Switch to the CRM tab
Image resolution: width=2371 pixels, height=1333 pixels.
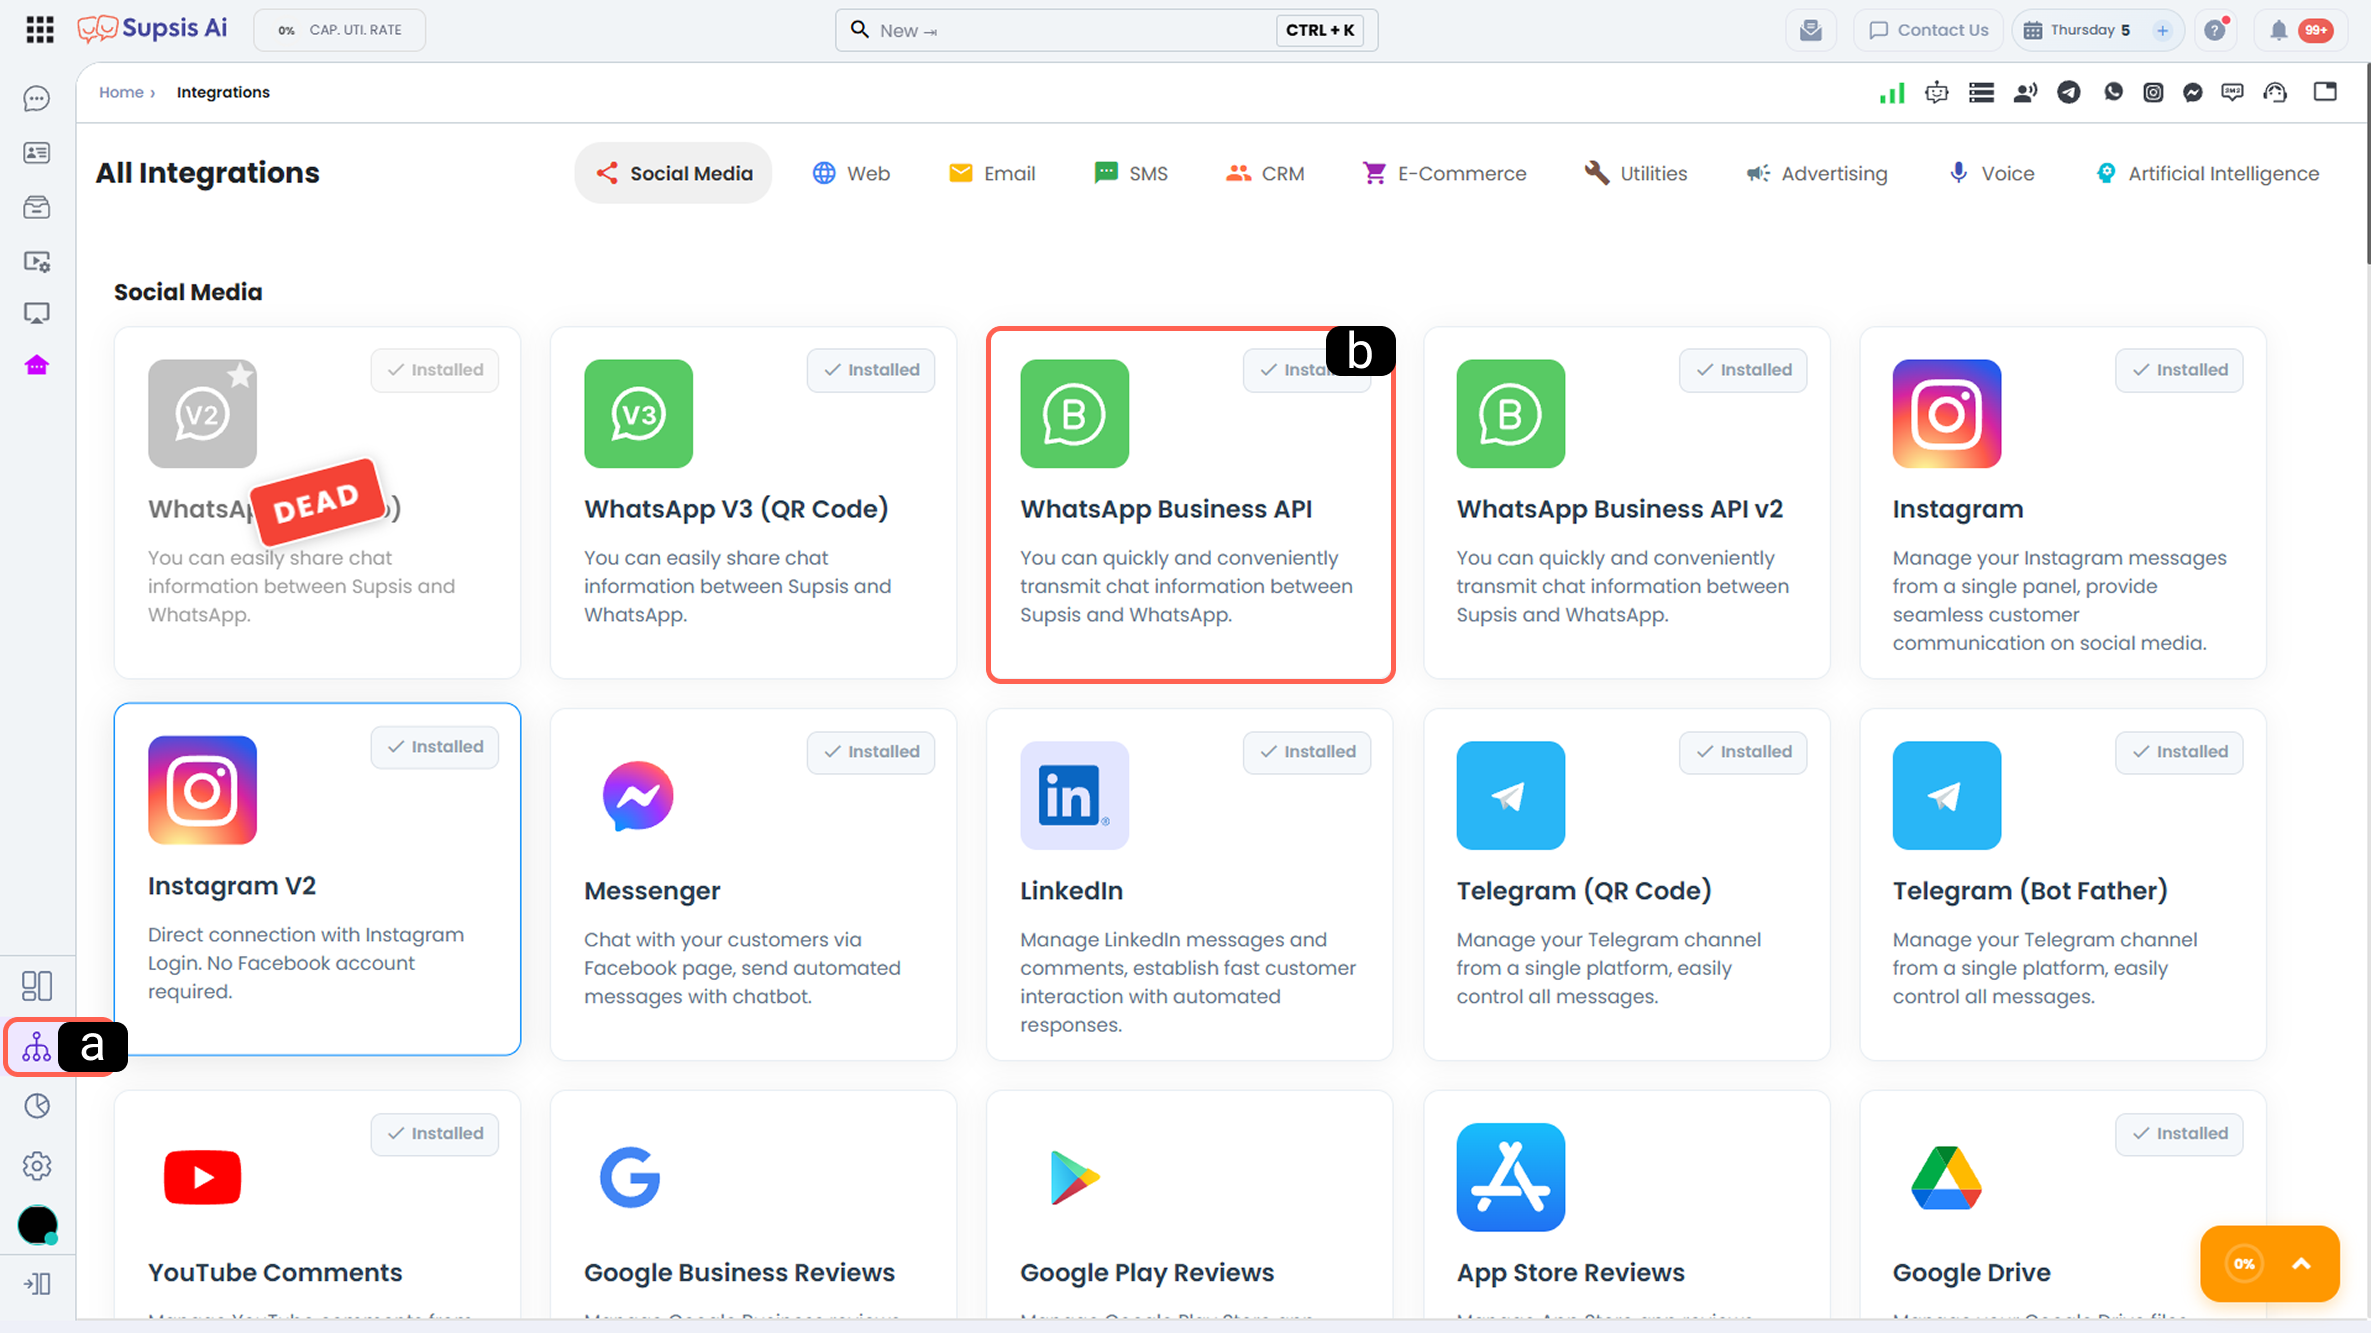pos(1265,173)
